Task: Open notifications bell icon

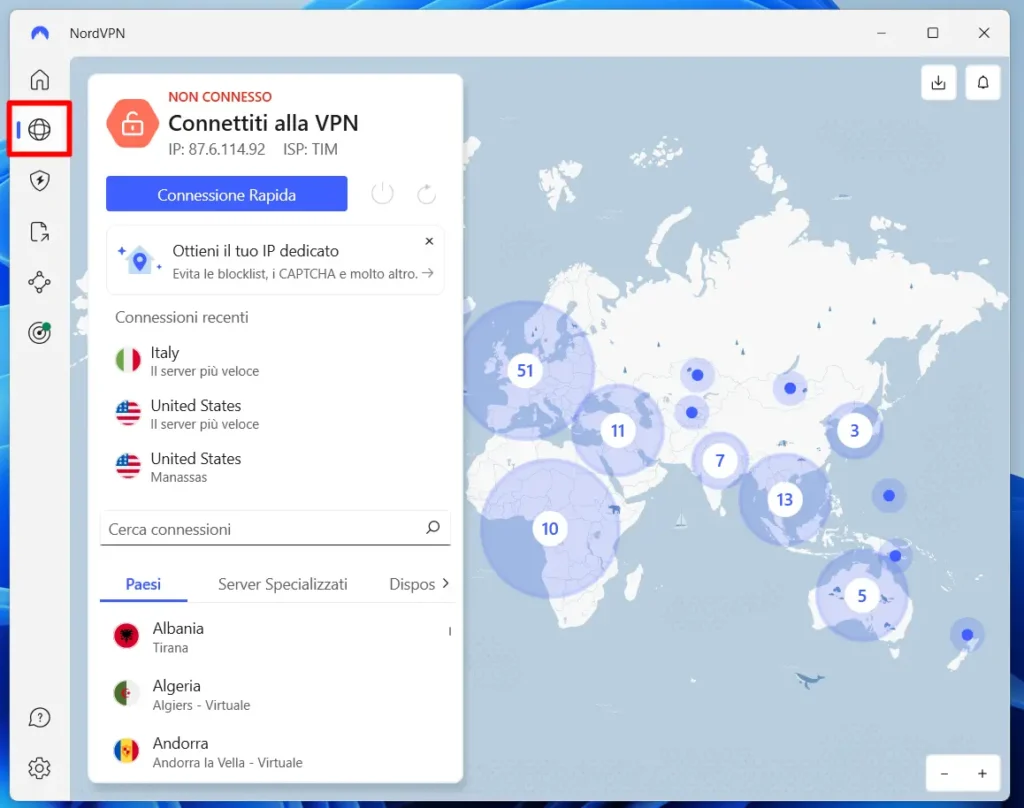Action: tap(983, 82)
